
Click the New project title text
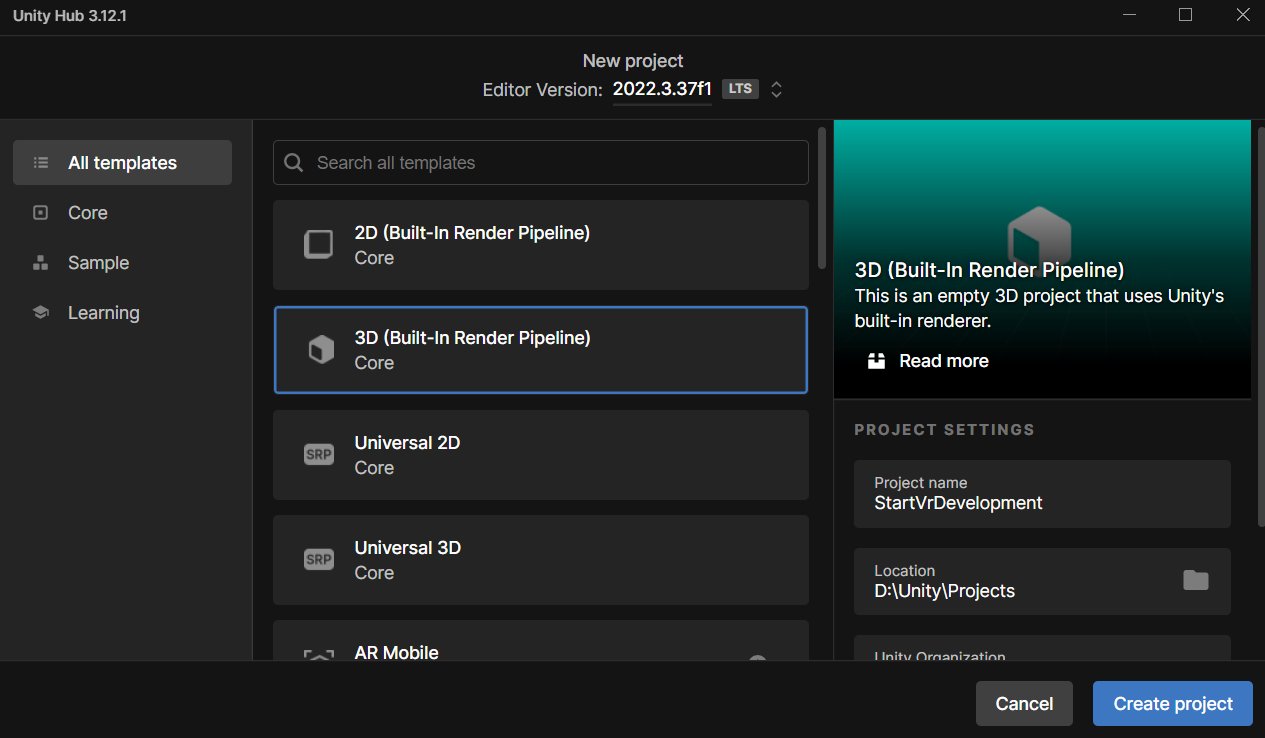point(633,61)
